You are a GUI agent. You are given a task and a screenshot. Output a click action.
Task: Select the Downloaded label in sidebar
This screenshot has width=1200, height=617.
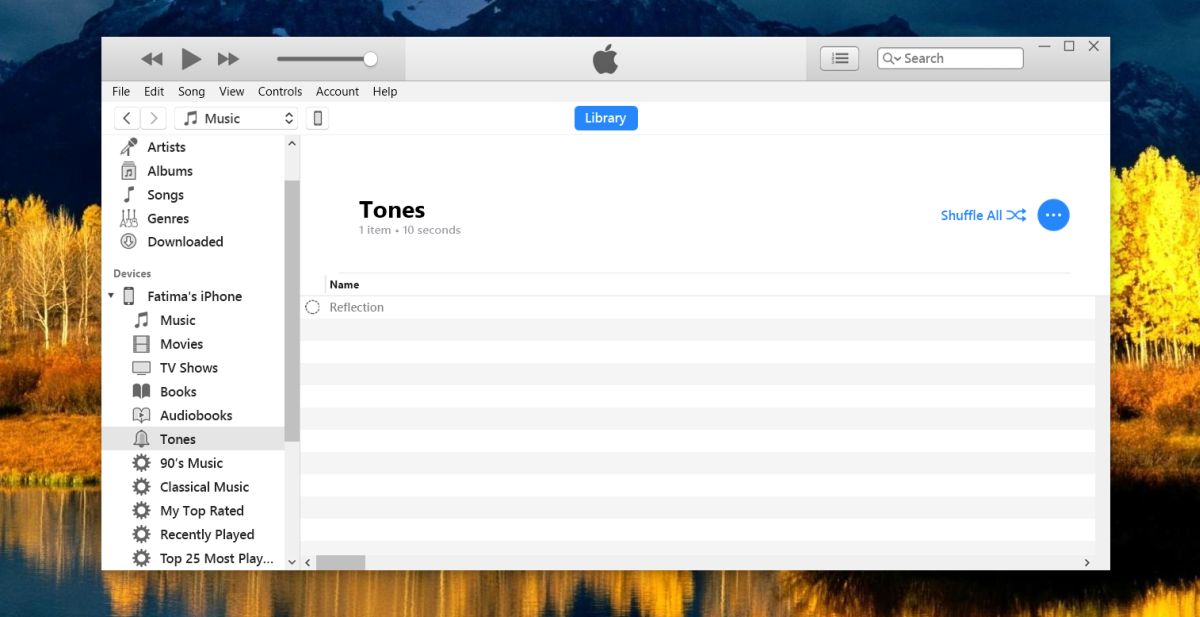click(185, 242)
